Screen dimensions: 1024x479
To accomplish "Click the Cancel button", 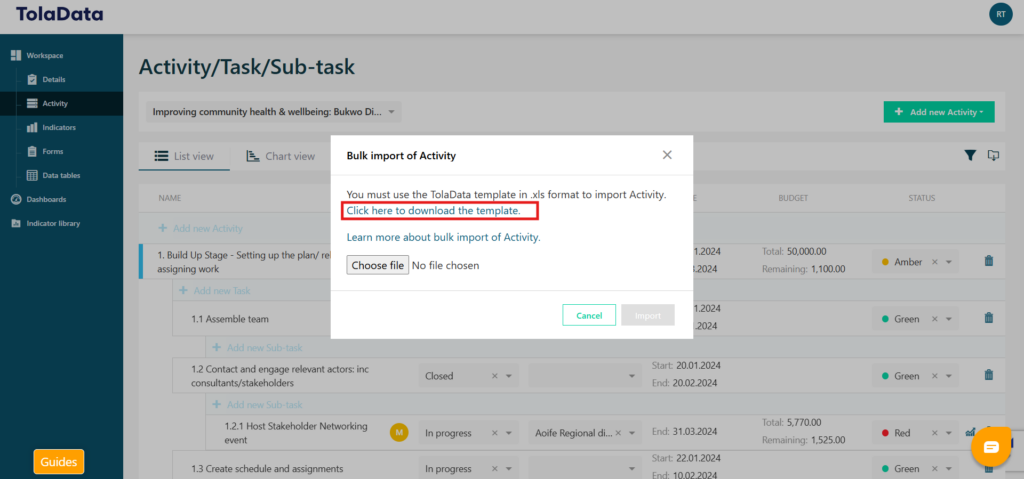I will click(x=589, y=315).
